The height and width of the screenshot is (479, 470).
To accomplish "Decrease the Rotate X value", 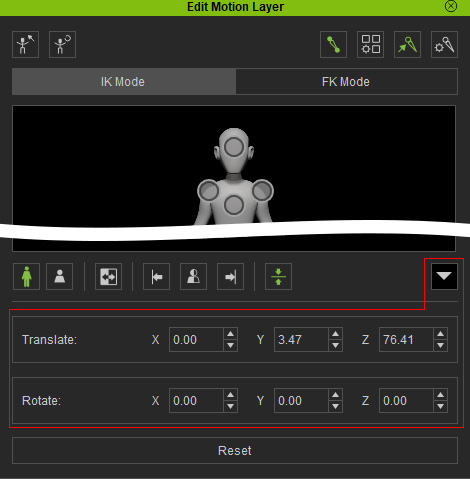I will (x=230, y=407).
